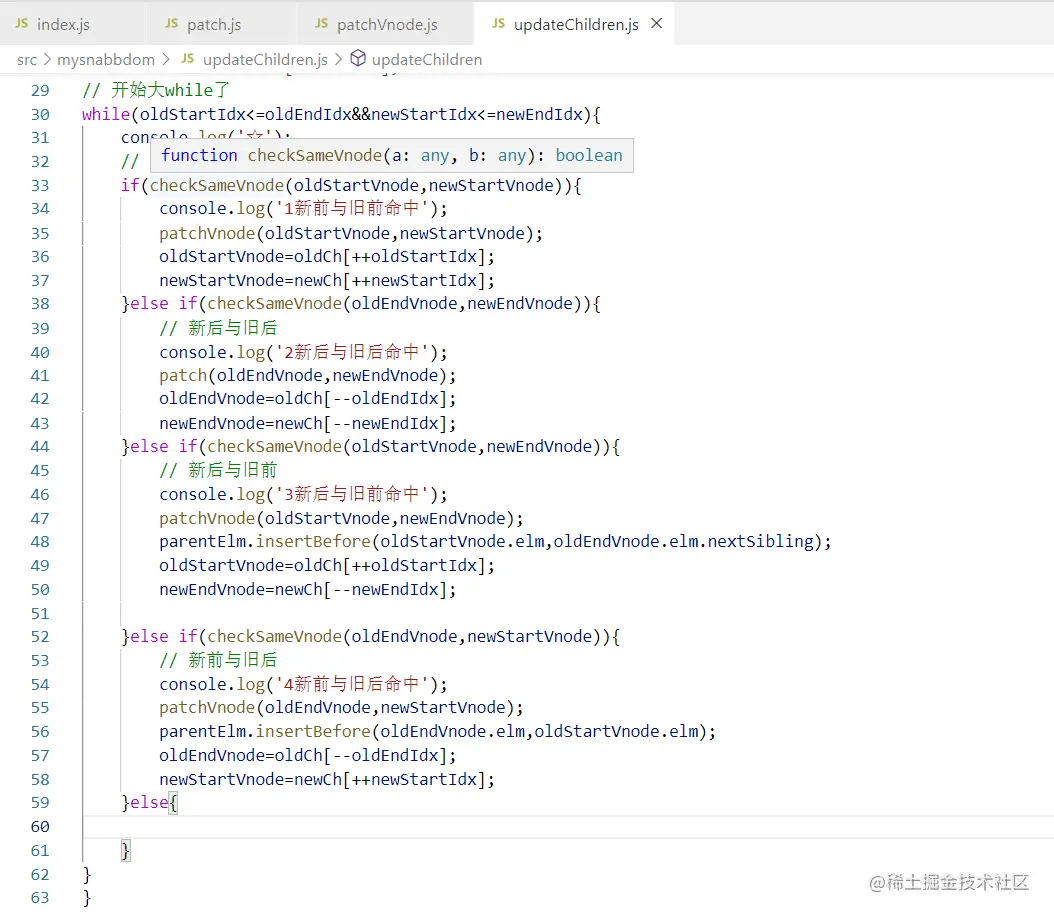This screenshot has width=1054, height=917.
Task: Click the updateChildren symbol breadcrumb
Action: [427, 60]
